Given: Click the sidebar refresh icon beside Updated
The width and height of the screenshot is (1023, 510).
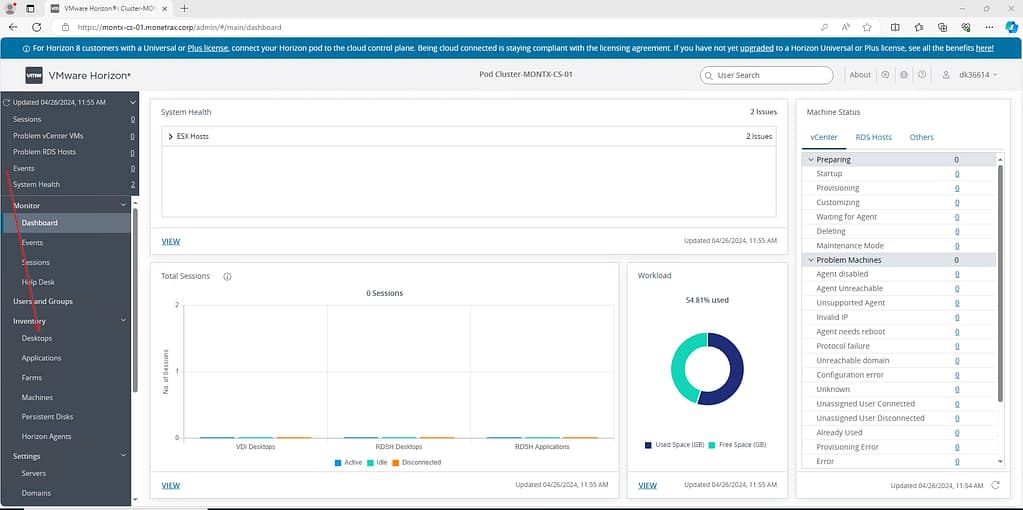Looking at the screenshot, I should click(x=7, y=102).
